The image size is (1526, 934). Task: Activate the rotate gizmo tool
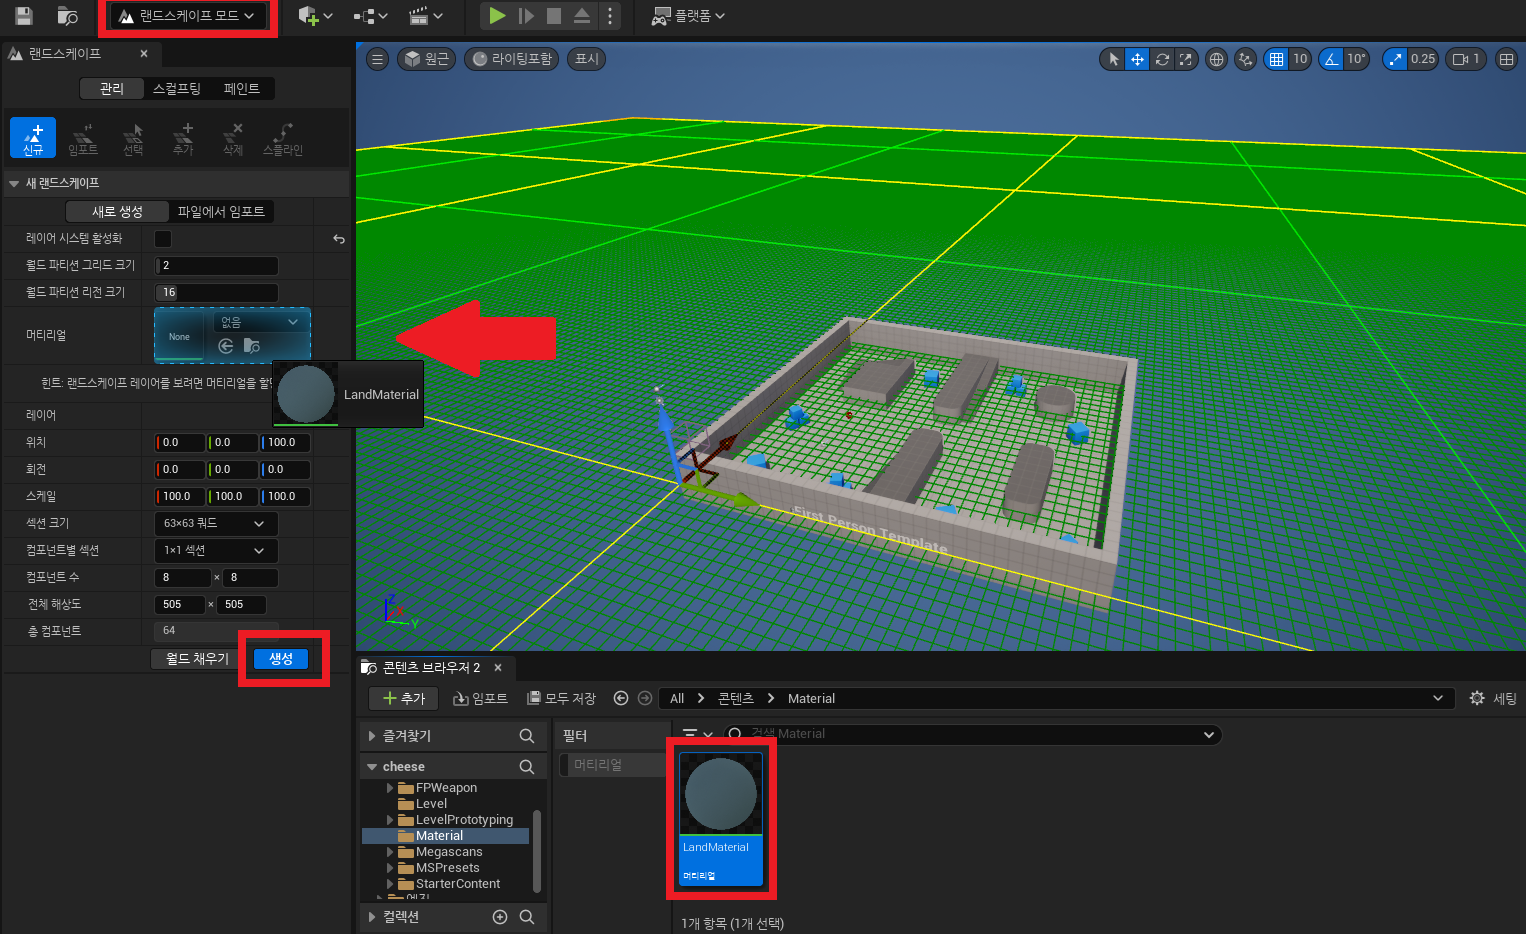click(1162, 59)
